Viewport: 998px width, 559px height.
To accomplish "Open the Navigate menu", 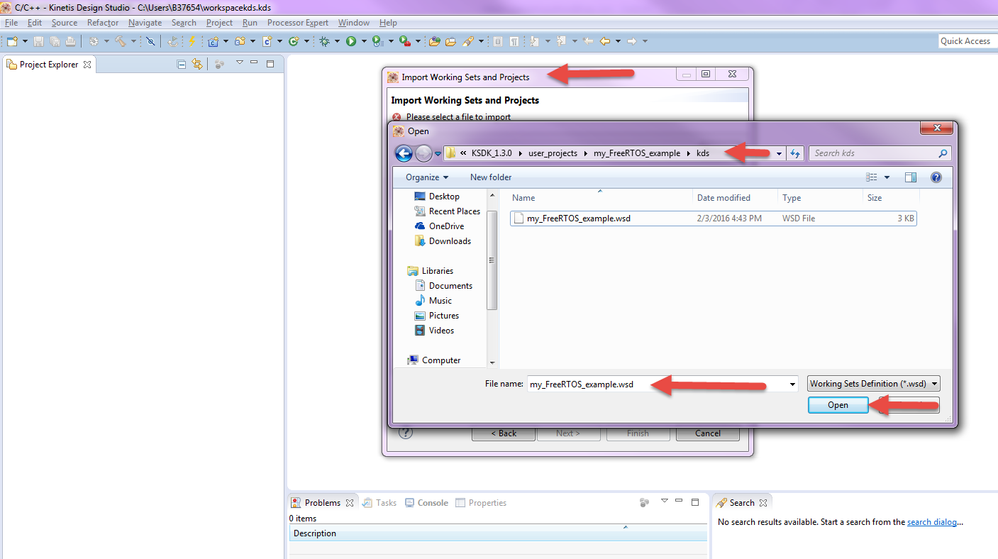I will click(x=144, y=23).
